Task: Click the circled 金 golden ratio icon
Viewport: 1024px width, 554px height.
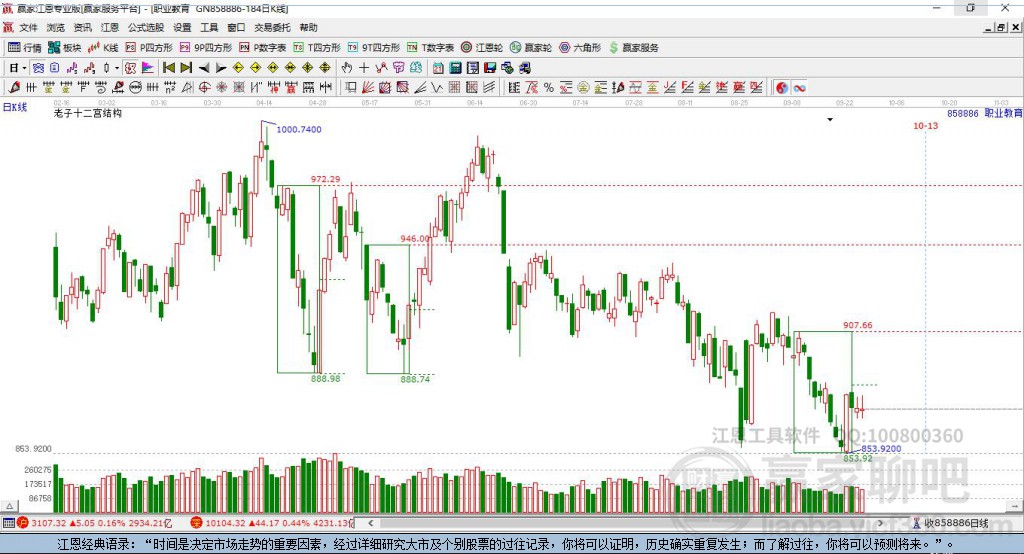Action: 583,87
